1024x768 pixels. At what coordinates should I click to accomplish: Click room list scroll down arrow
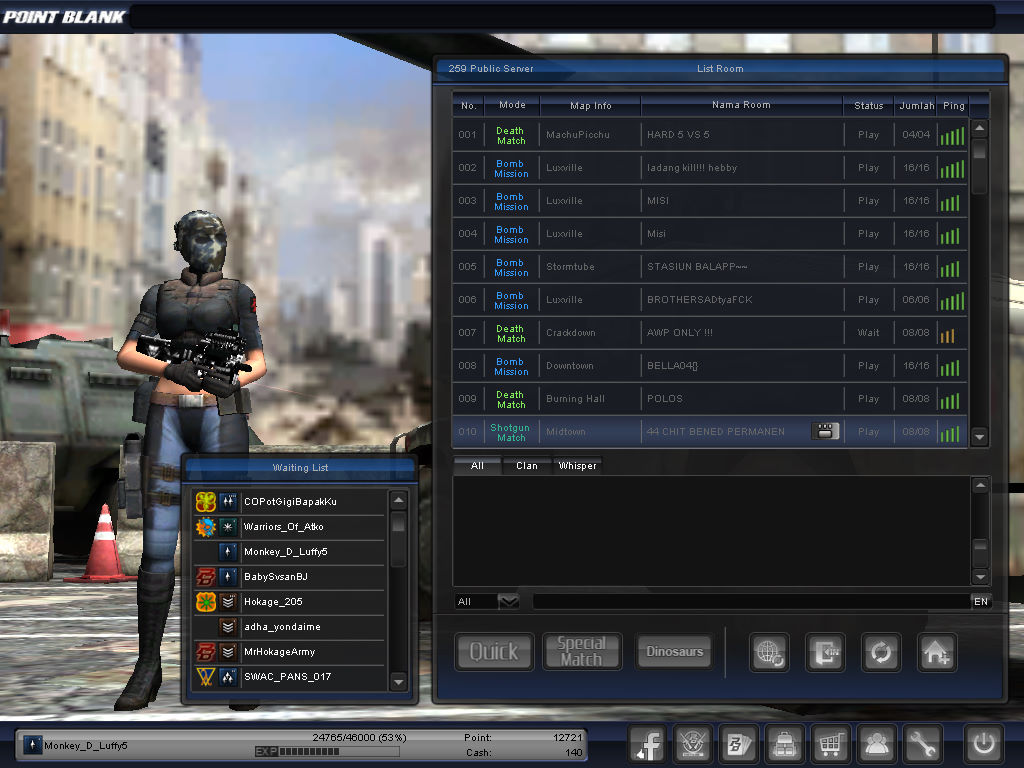[979, 436]
